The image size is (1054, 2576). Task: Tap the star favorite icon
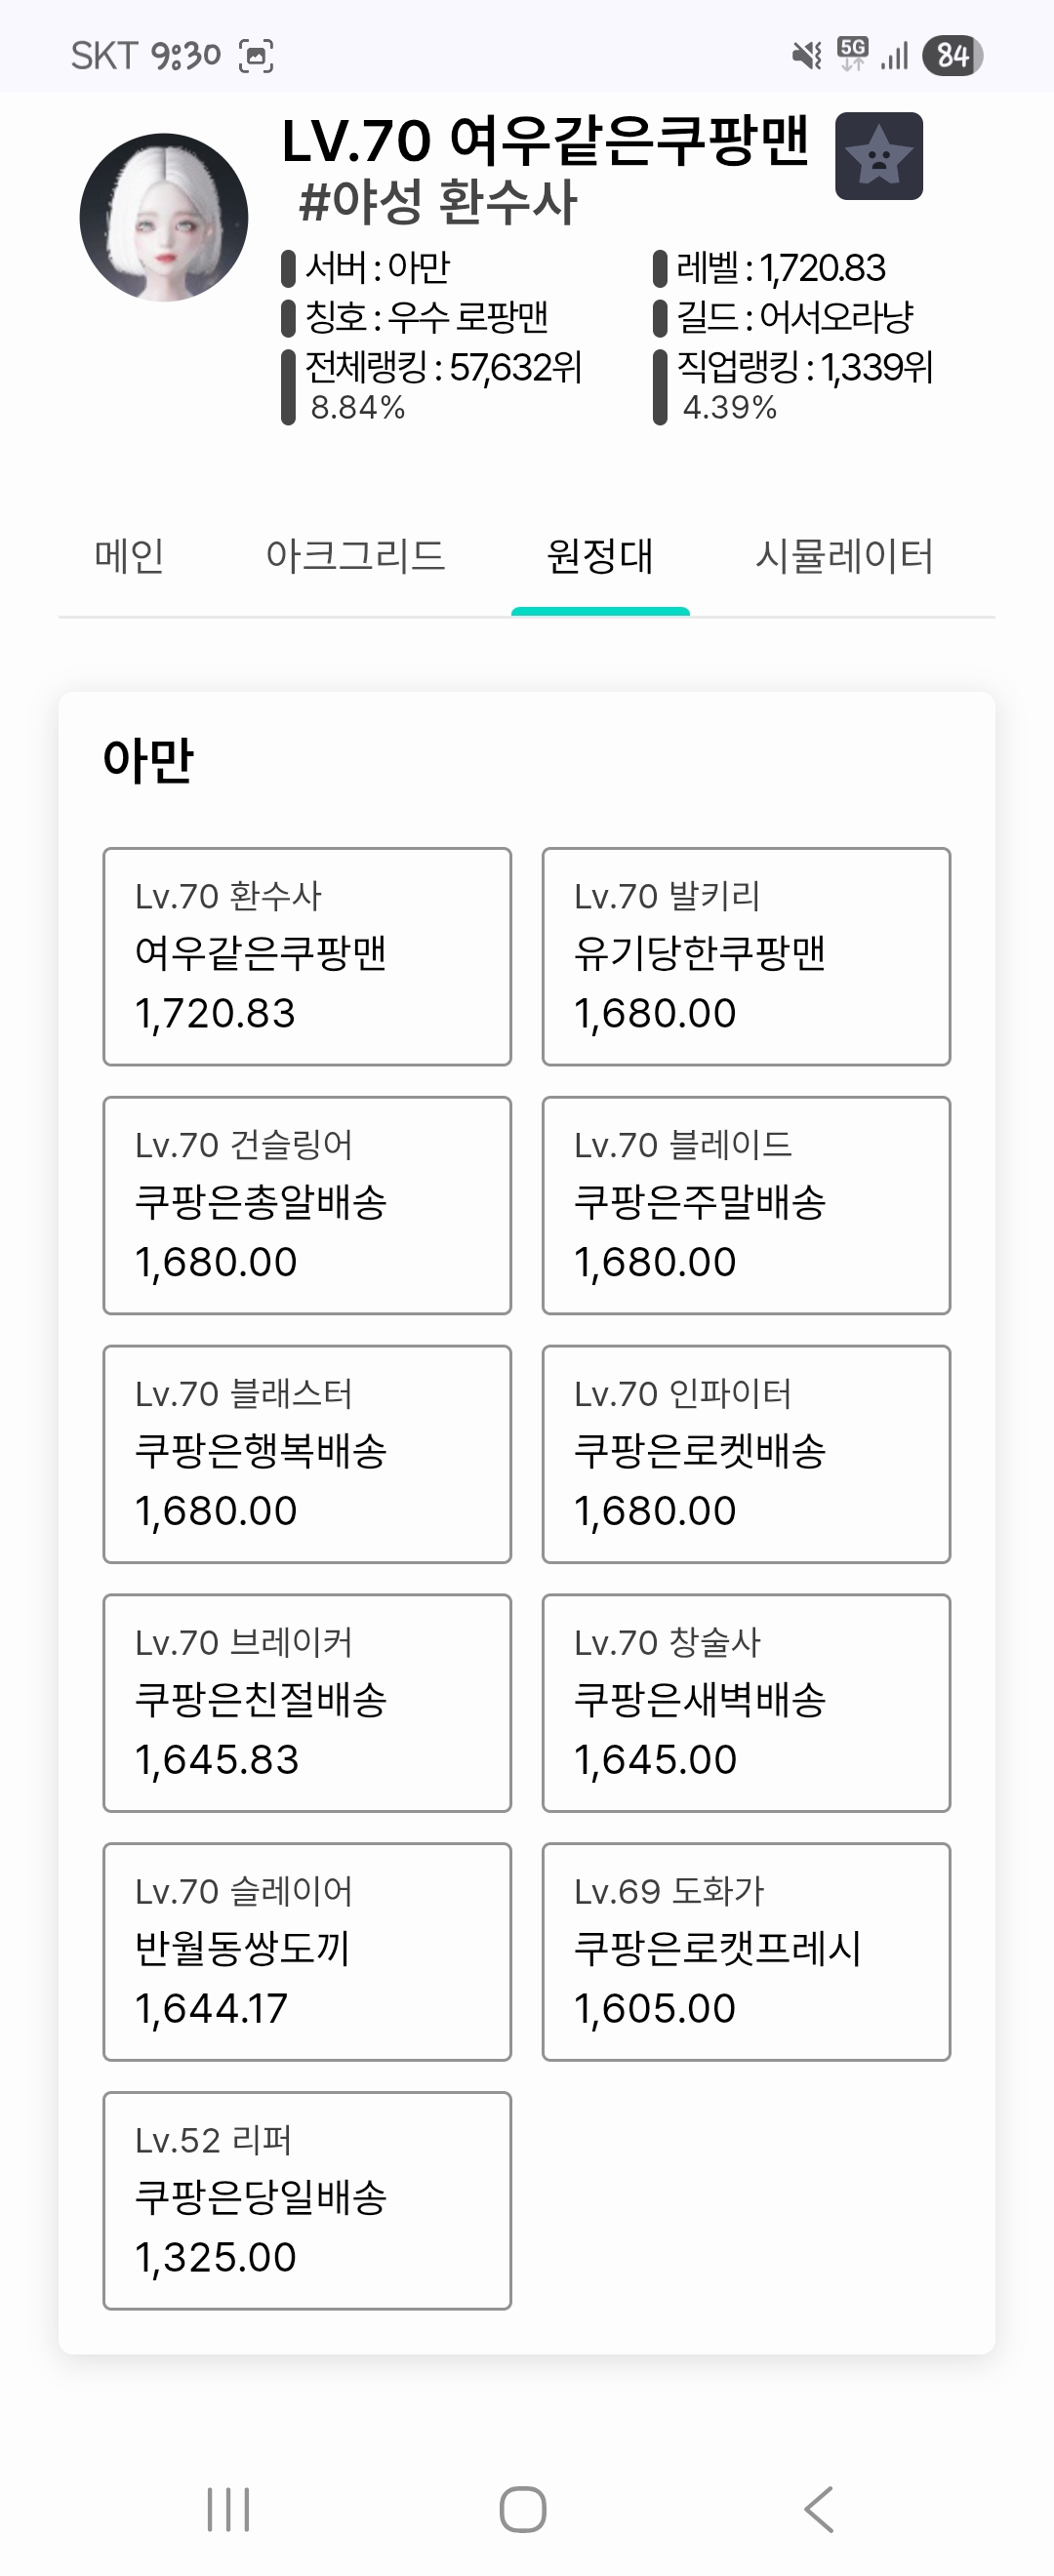[878, 156]
